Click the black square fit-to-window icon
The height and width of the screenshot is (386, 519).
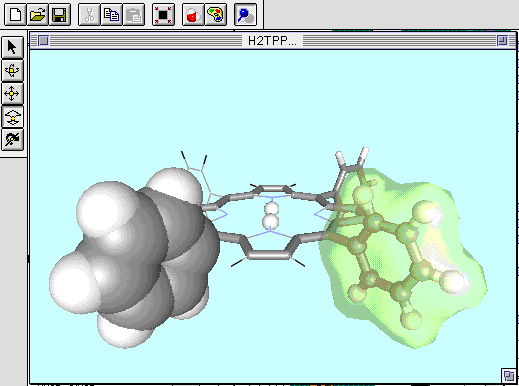(x=163, y=15)
